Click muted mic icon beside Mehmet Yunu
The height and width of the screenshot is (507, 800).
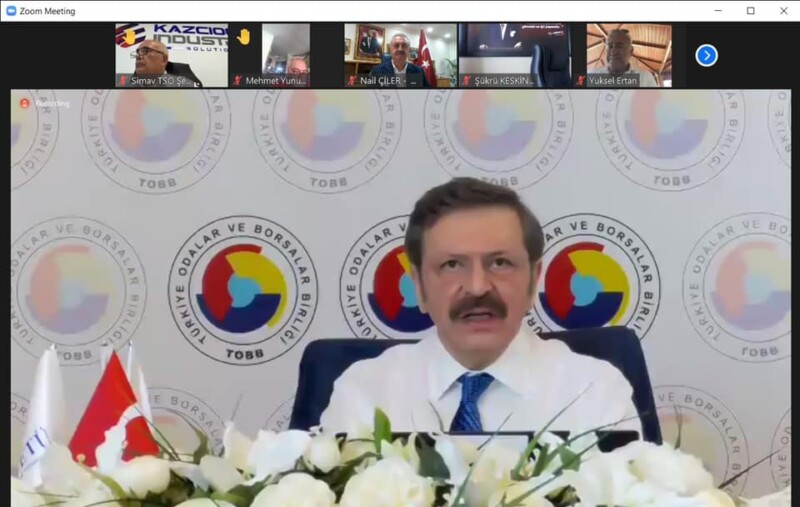[x=237, y=81]
